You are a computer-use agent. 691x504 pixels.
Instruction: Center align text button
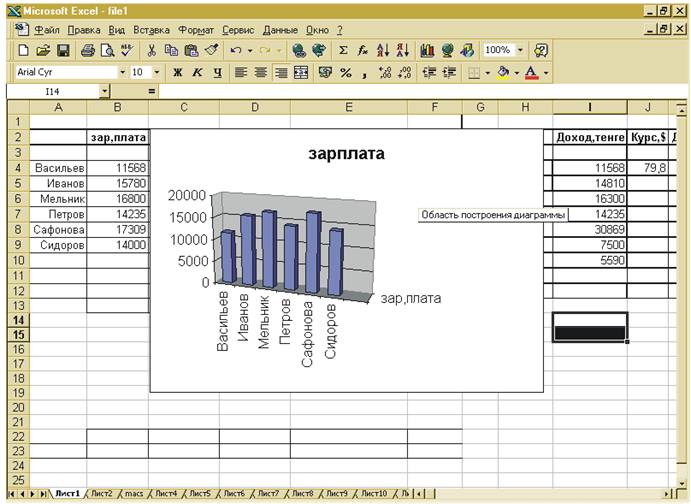coord(261,73)
